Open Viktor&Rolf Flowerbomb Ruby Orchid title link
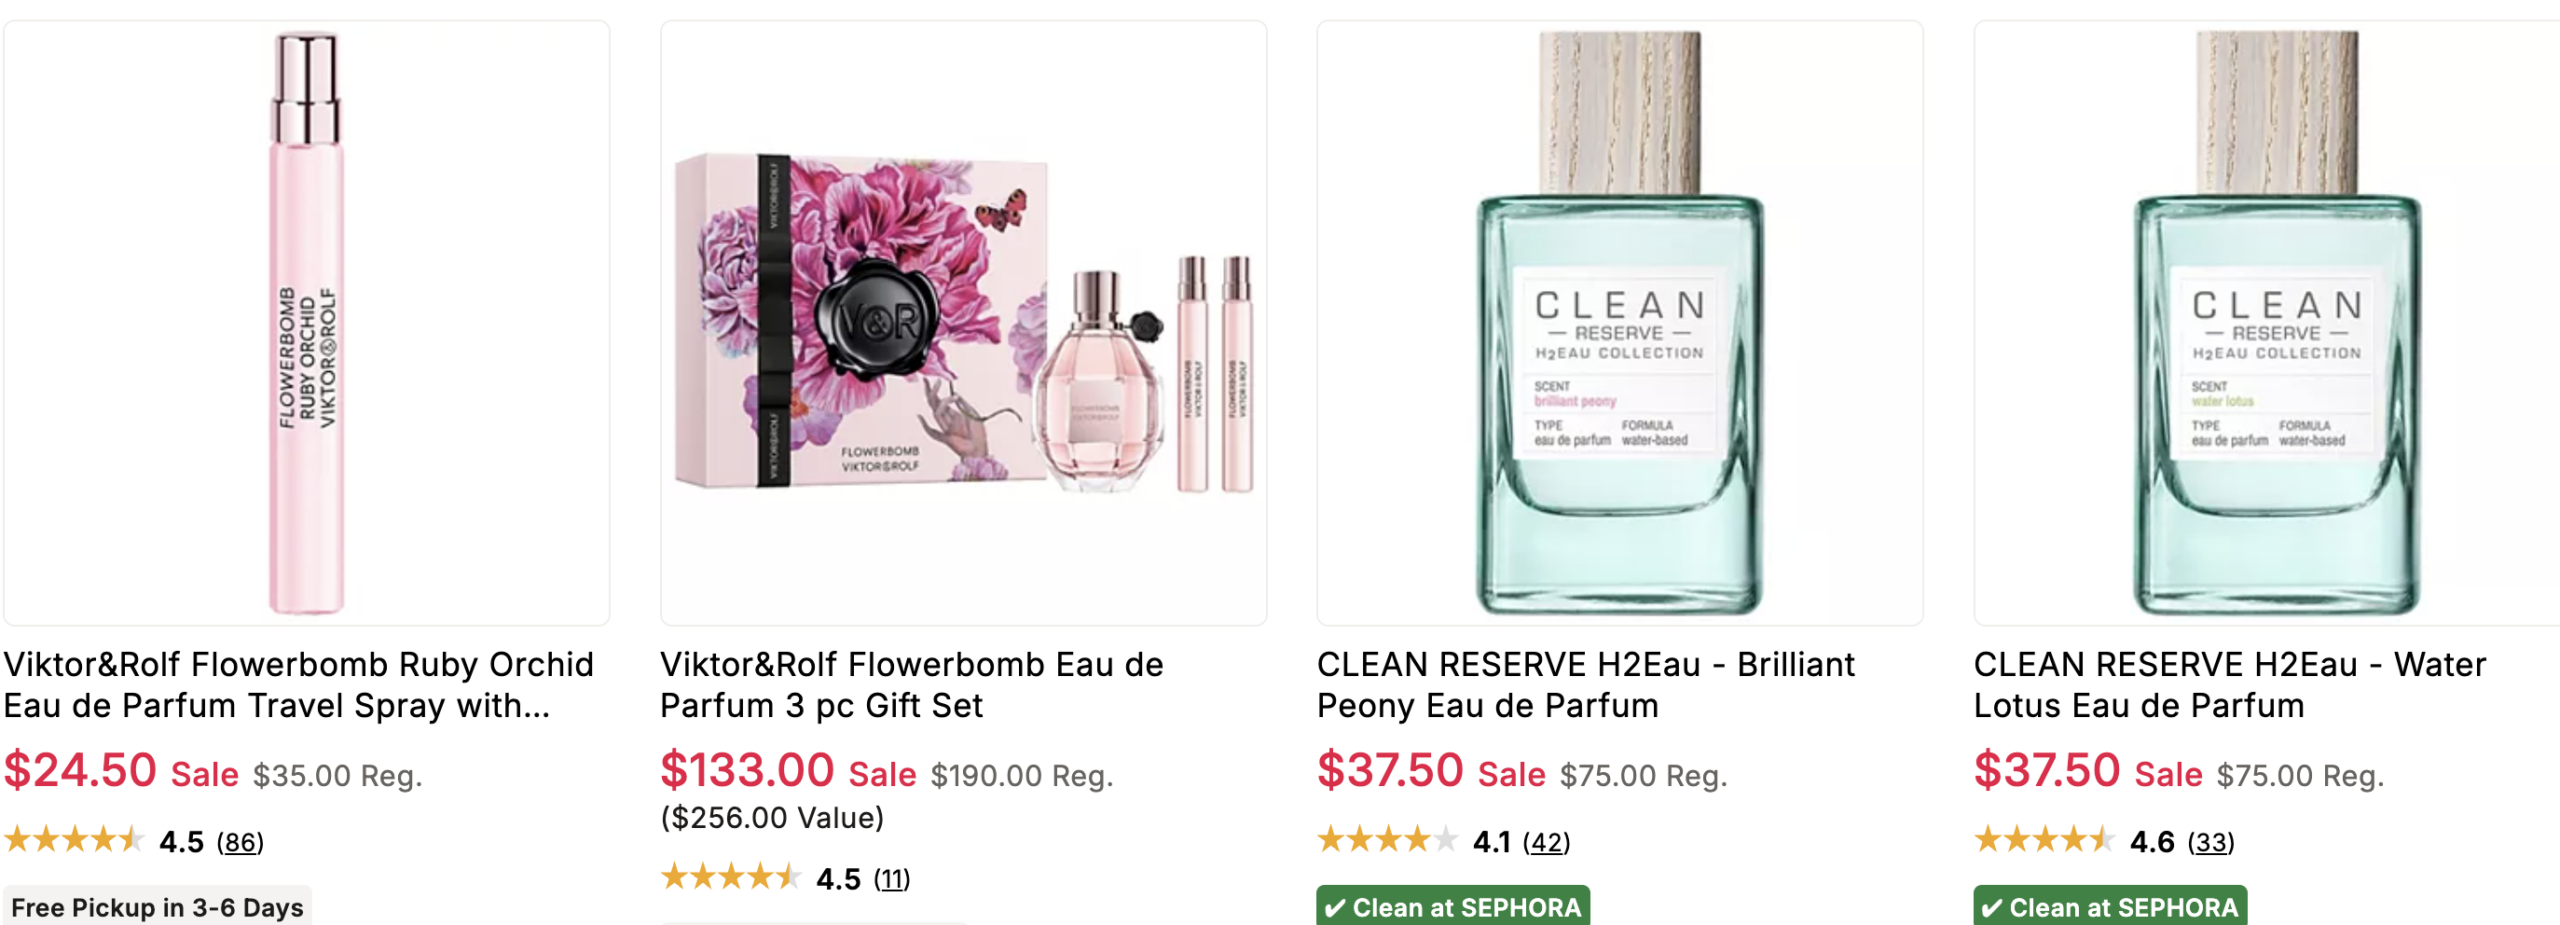 coord(298,685)
